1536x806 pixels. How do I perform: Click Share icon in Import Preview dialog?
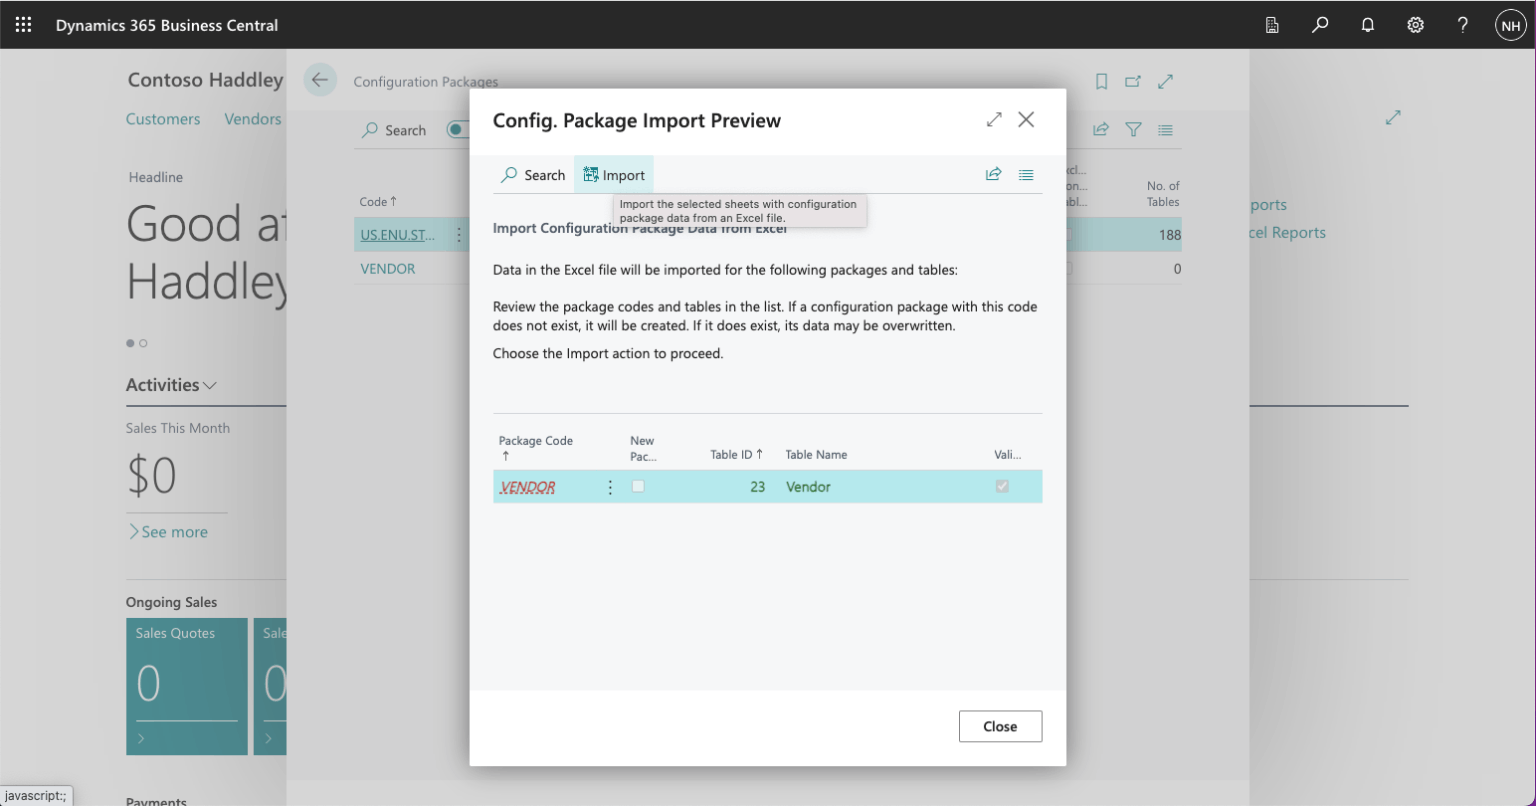[994, 174]
